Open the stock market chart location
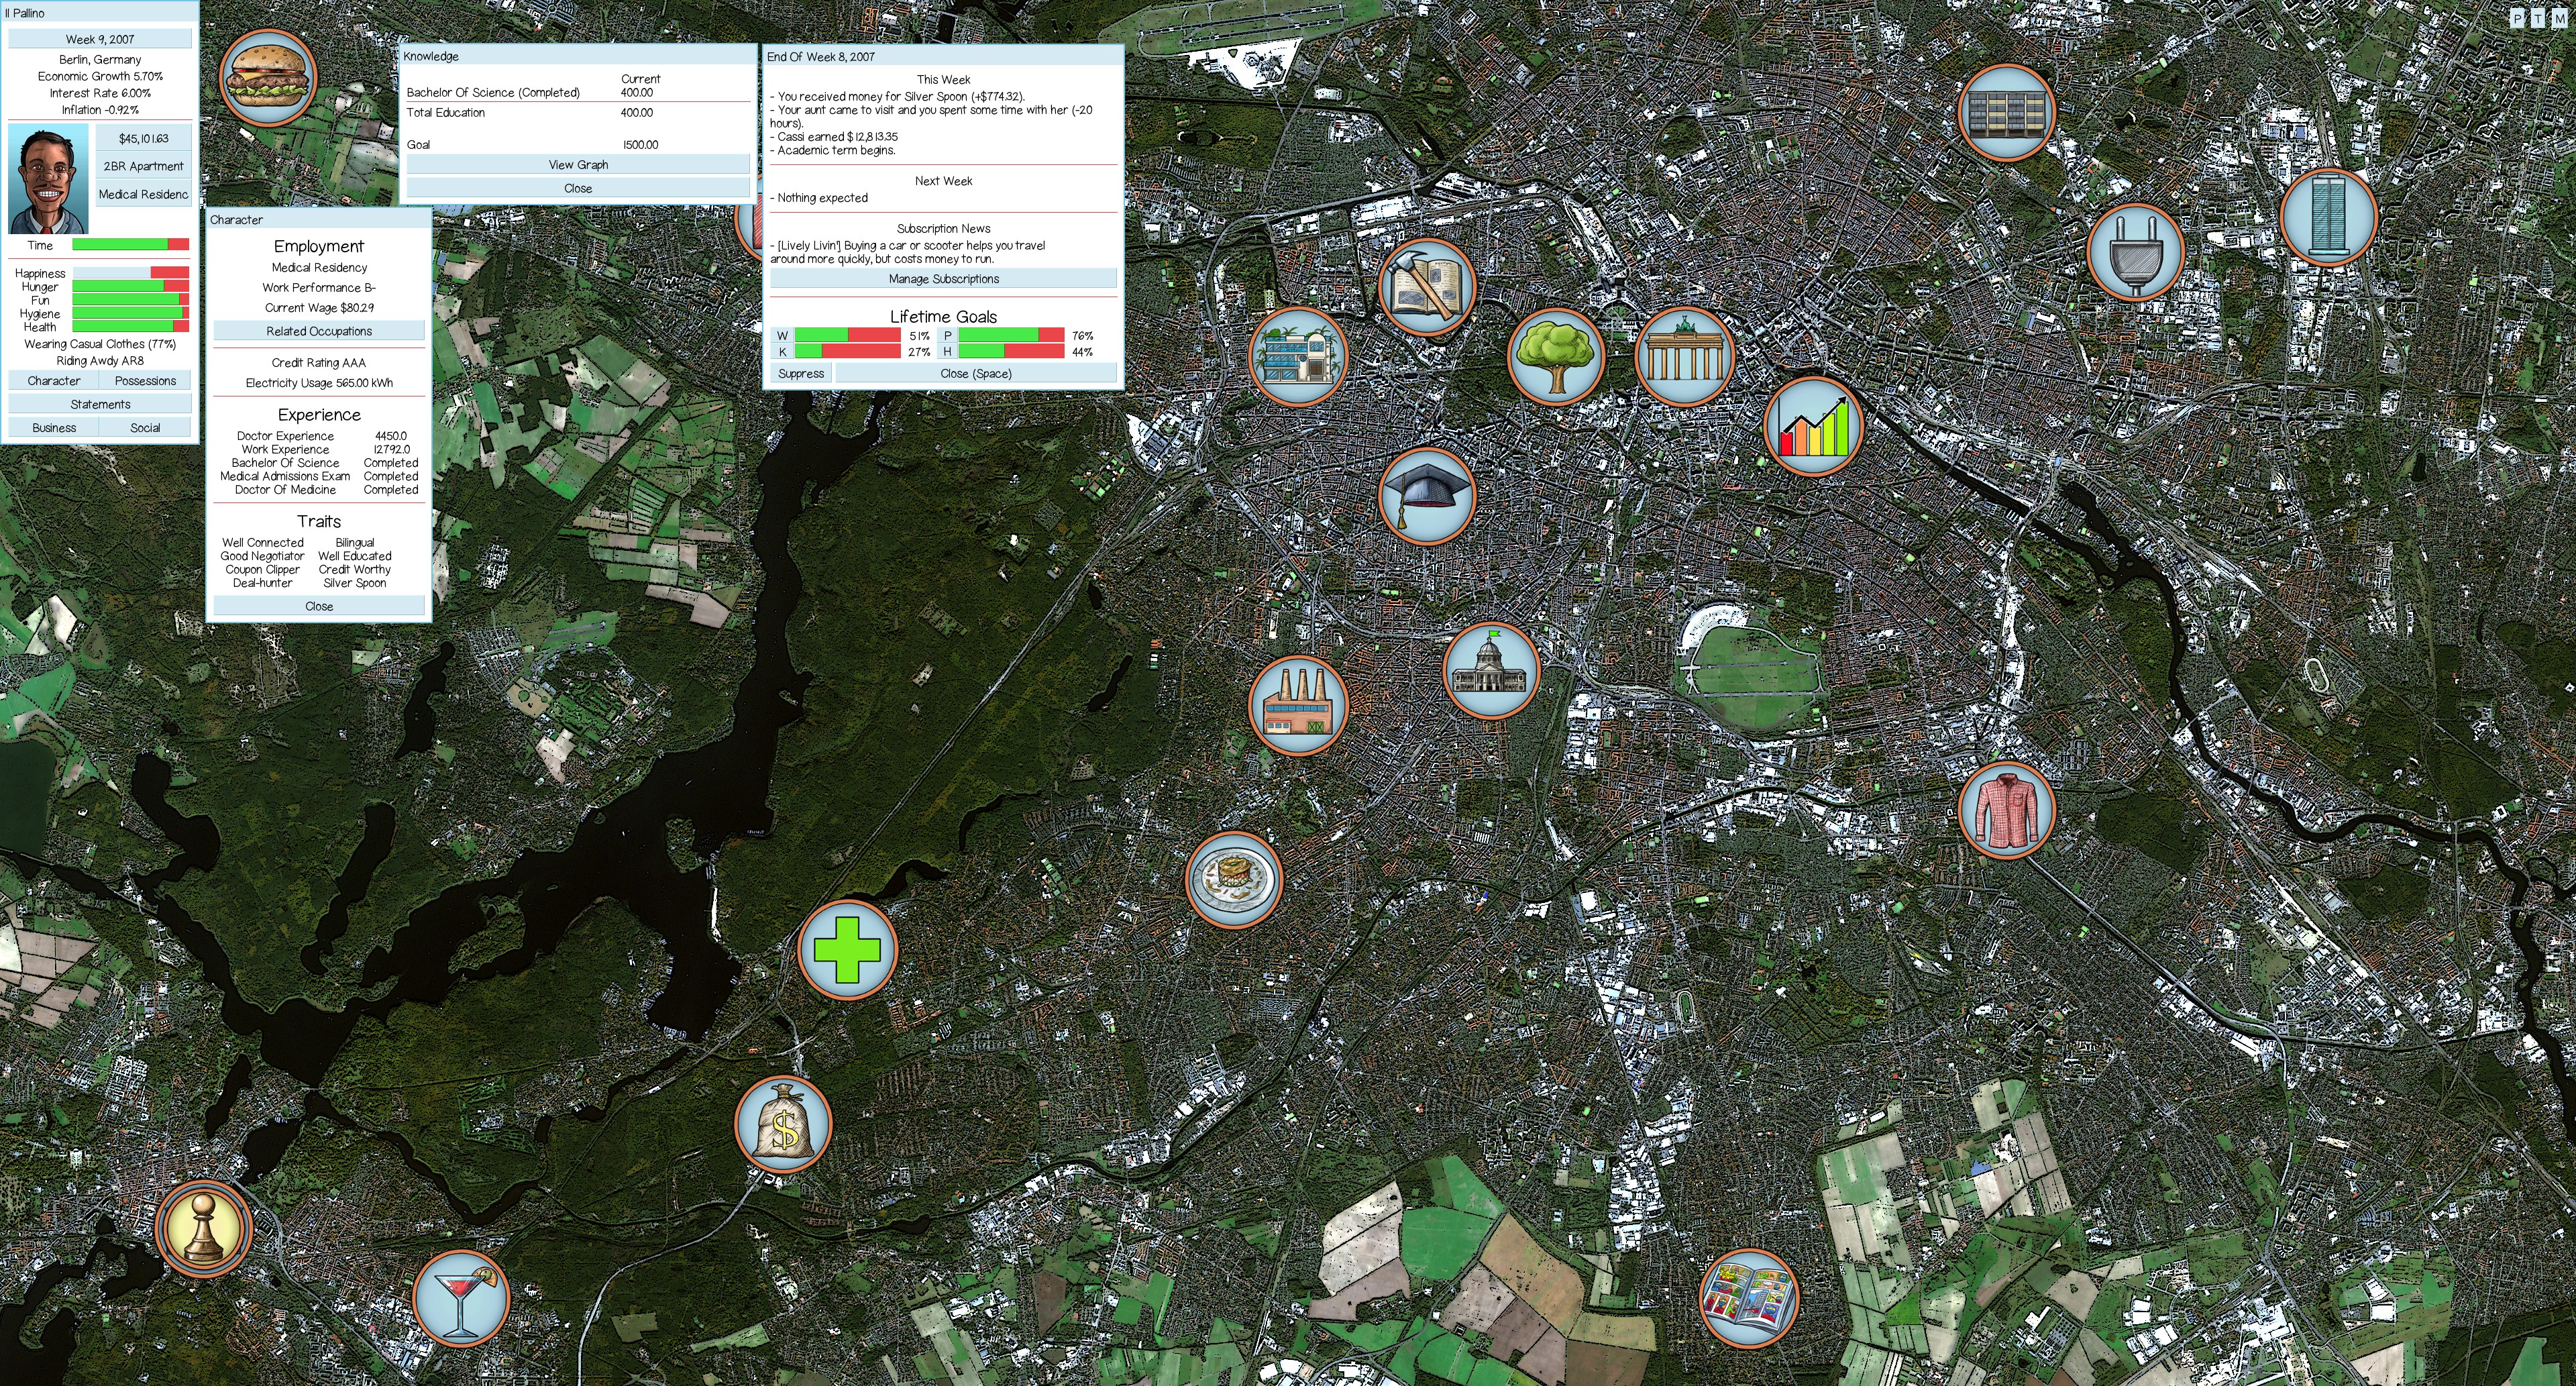 (x=1813, y=426)
